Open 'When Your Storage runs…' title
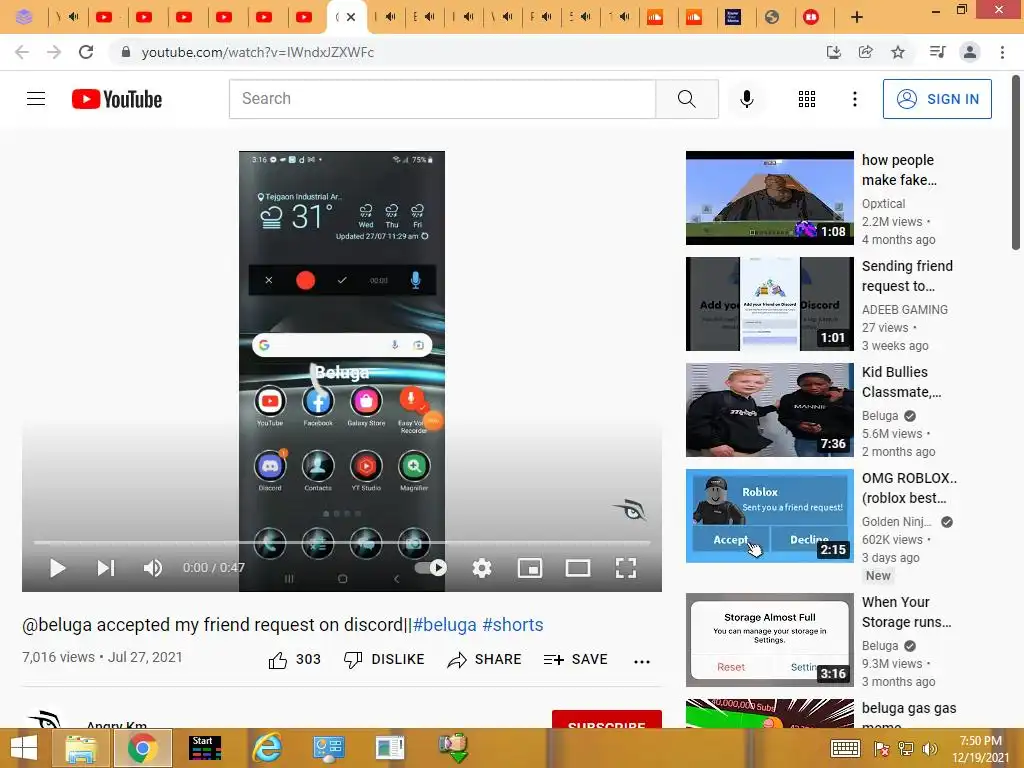The height and width of the screenshot is (768, 1024). (x=906, y=612)
